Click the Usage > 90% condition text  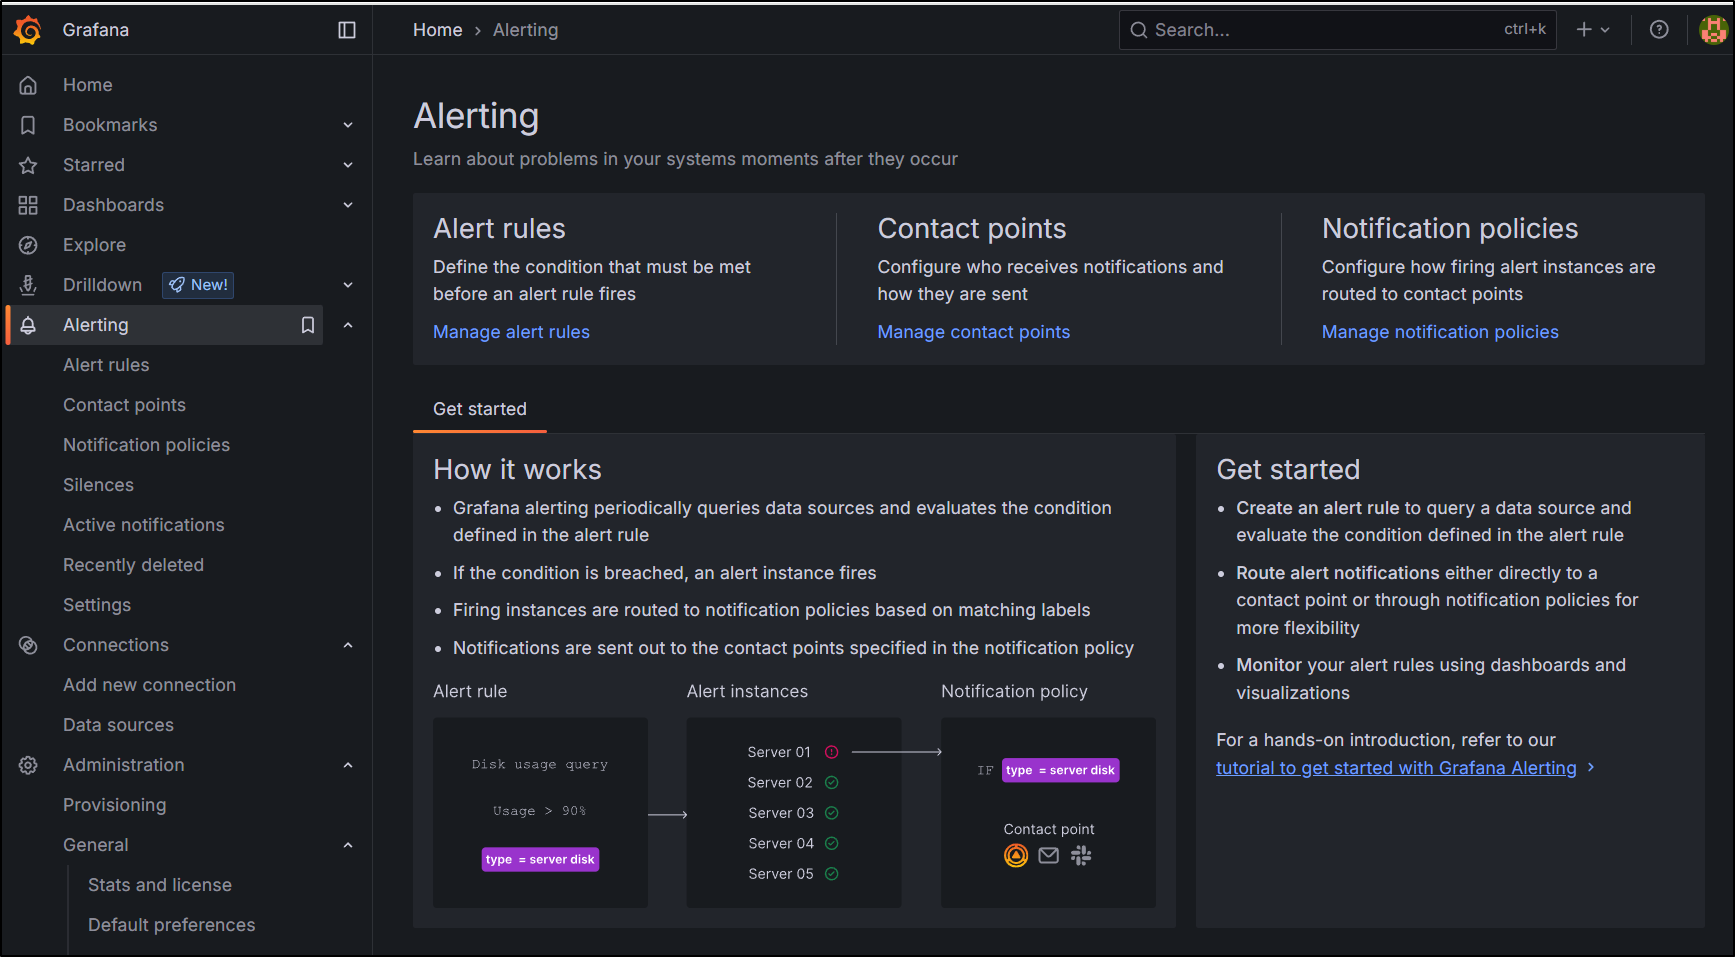[x=540, y=811]
